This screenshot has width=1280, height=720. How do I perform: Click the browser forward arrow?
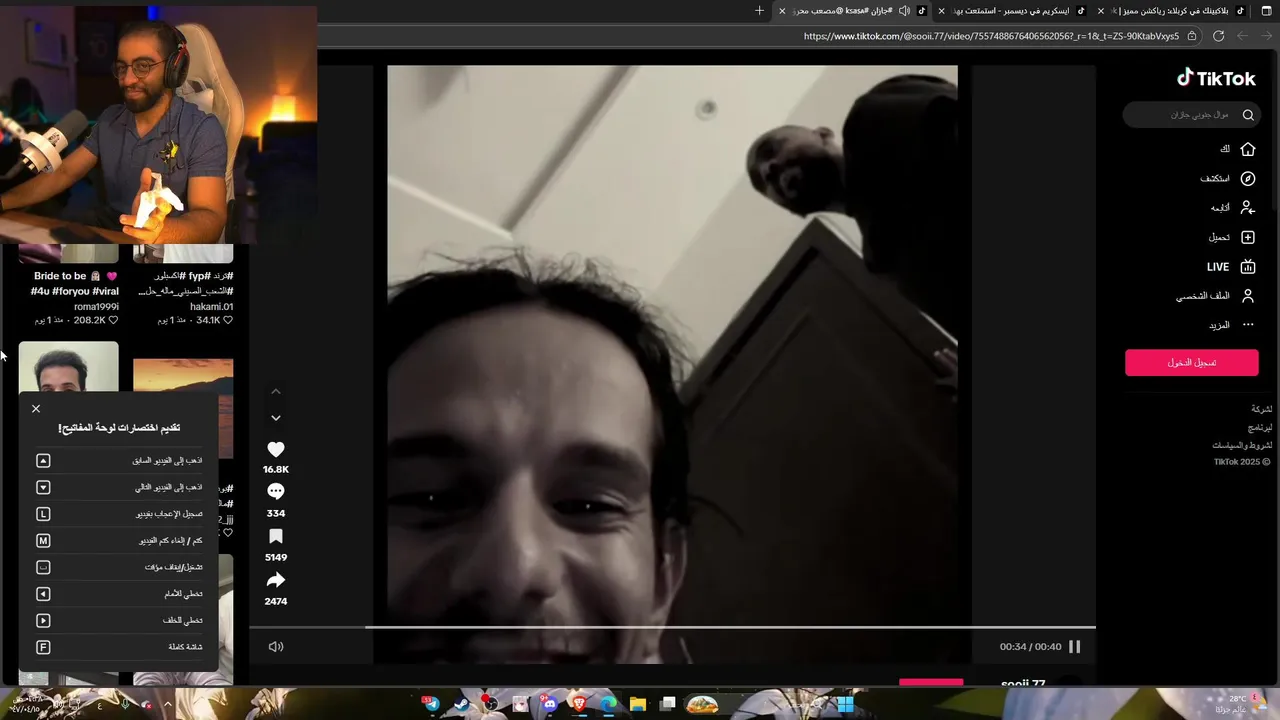tap(1243, 36)
